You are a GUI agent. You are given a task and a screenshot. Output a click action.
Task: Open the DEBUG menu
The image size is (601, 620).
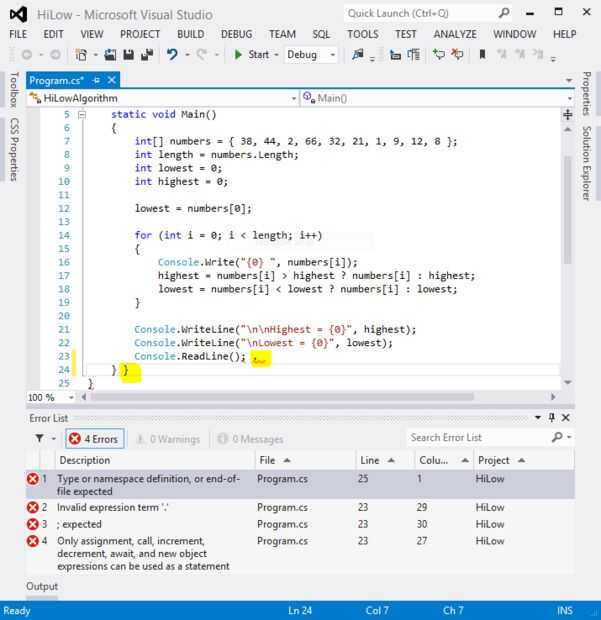coord(236,34)
